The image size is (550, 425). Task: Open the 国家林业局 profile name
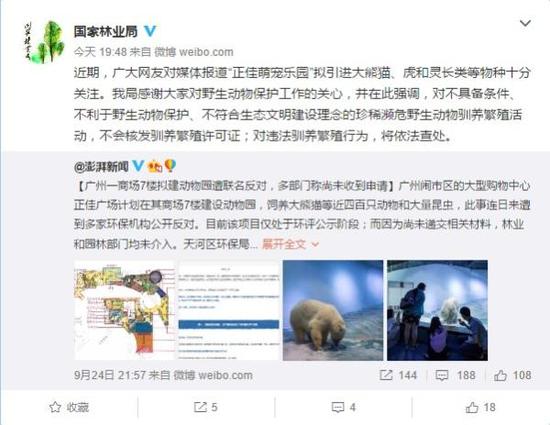click(106, 32)
